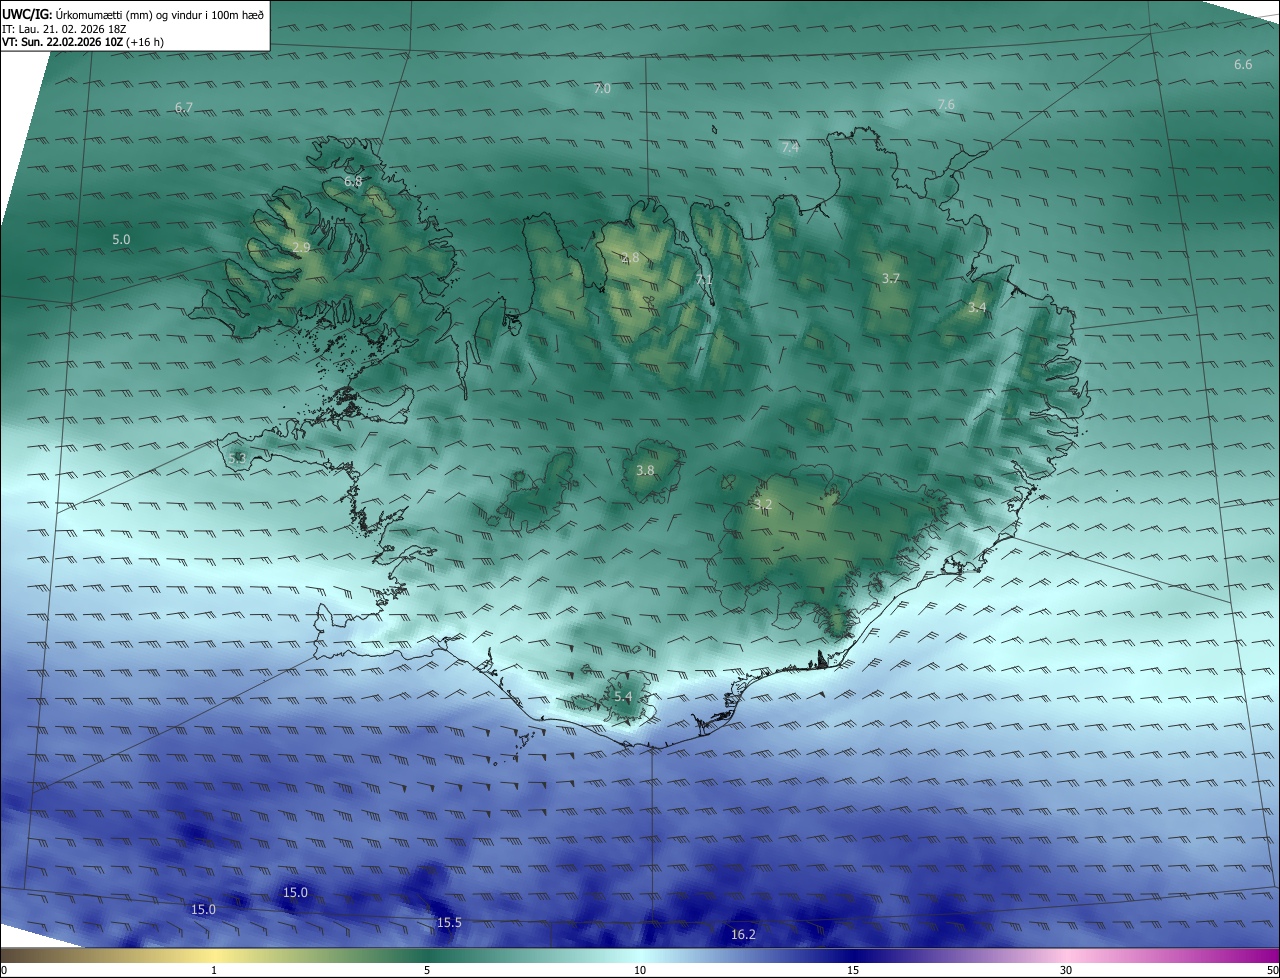Select the 2.9 value label
The height and width of the screenshot is (978, 1280).
(x=301, y=247)
